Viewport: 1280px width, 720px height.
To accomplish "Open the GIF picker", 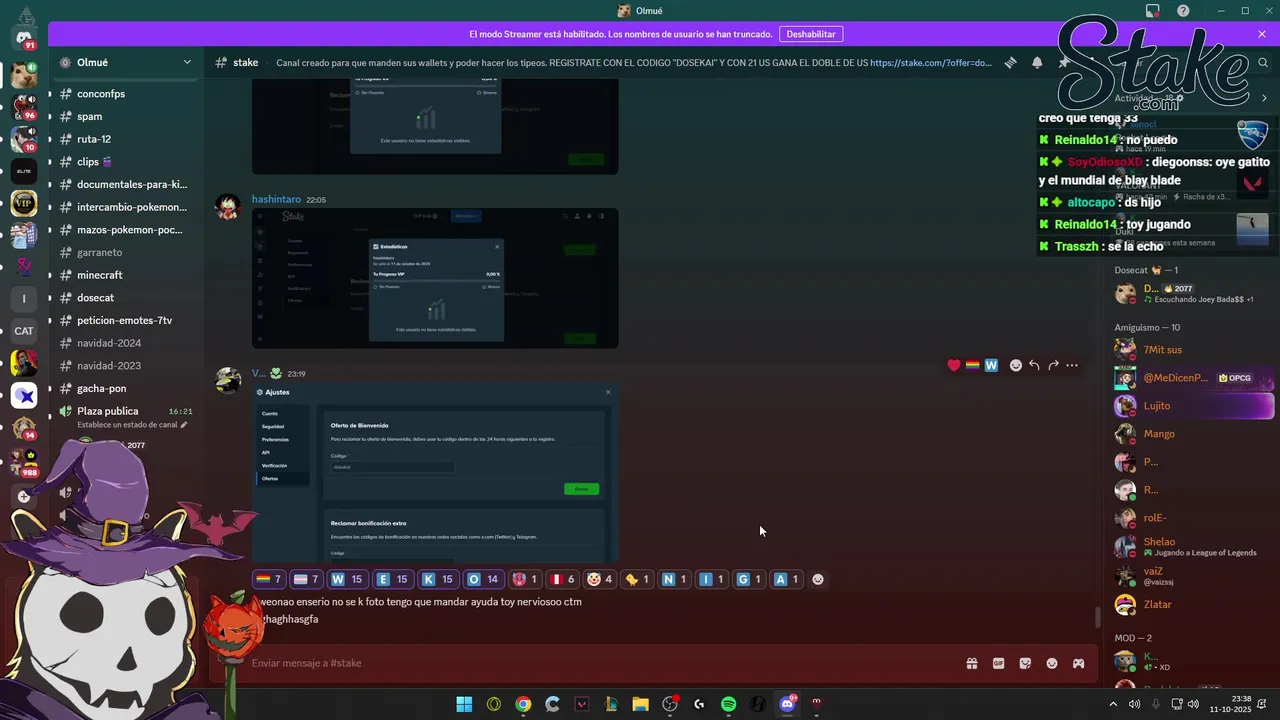I will 998,663.
